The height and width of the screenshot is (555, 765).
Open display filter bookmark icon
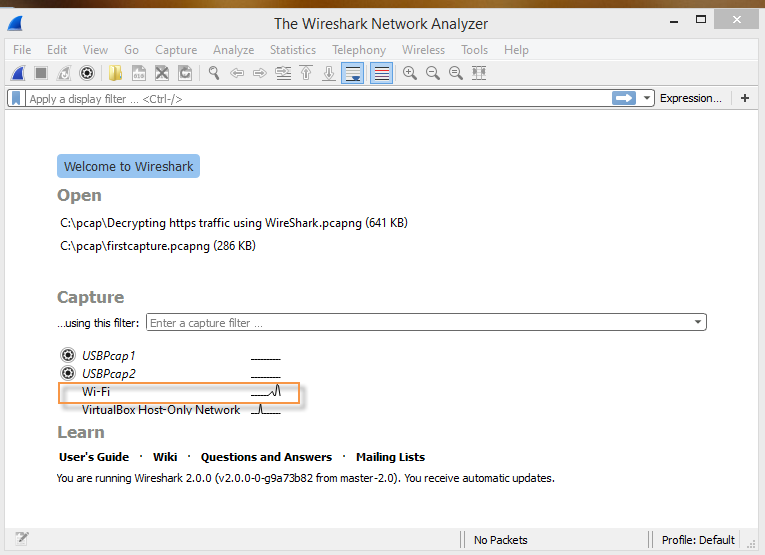click(x=16, y=99)
